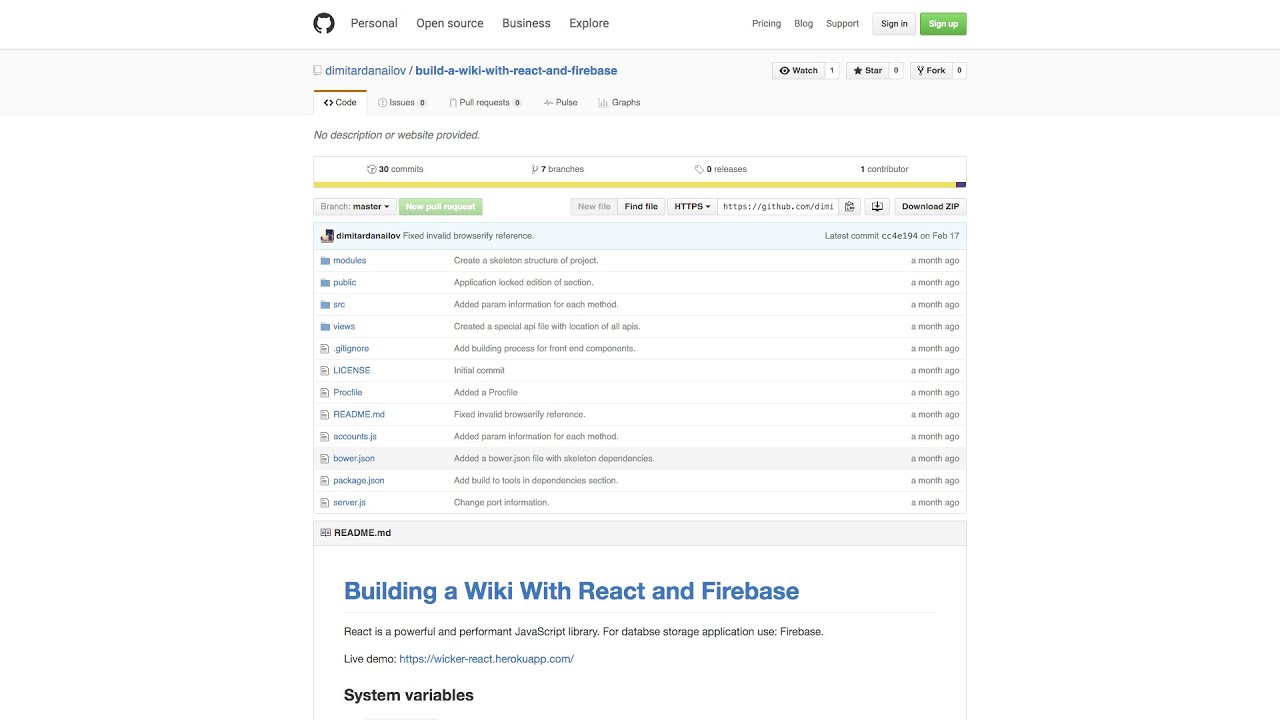Open the Pricing link
1280x720 pixels.
coord(766,24)
